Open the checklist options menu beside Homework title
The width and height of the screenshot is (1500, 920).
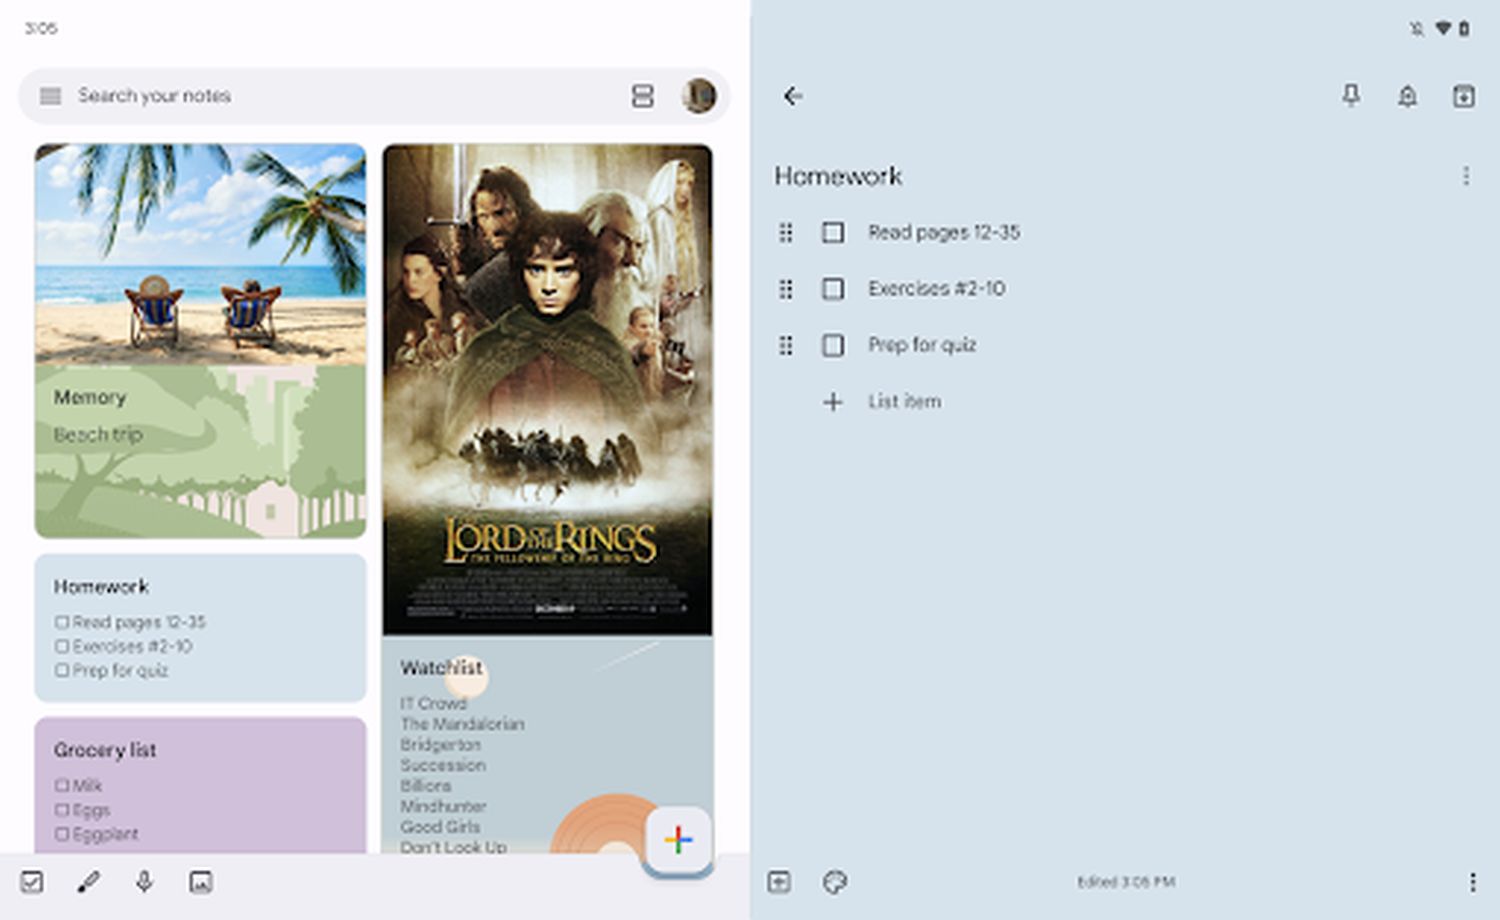click(1466, 177)
